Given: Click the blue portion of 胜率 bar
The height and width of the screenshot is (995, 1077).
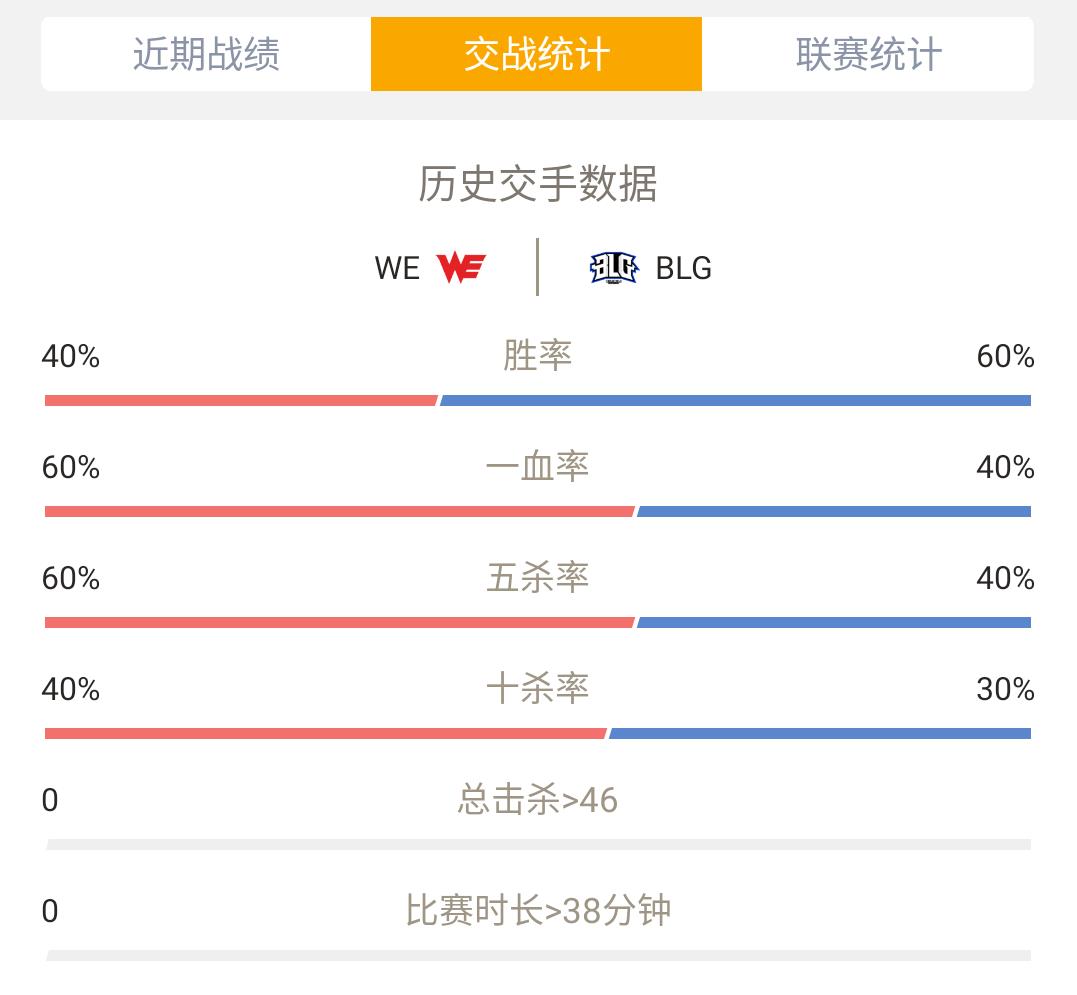Looking at the screenshot, I should (x=736, y=400).
